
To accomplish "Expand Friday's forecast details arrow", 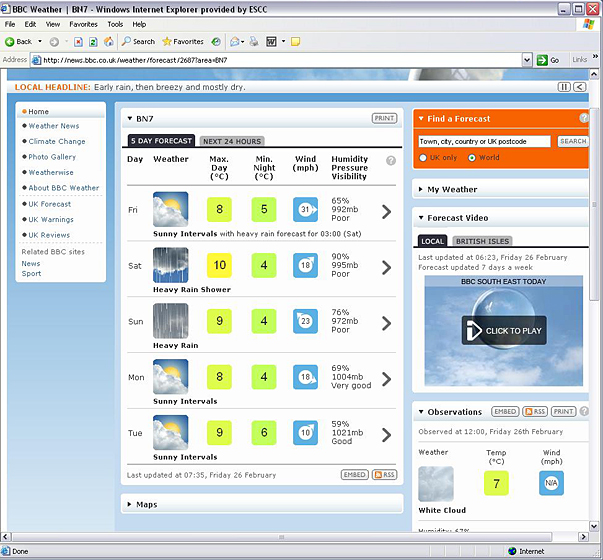I will (x=386, y=212).
